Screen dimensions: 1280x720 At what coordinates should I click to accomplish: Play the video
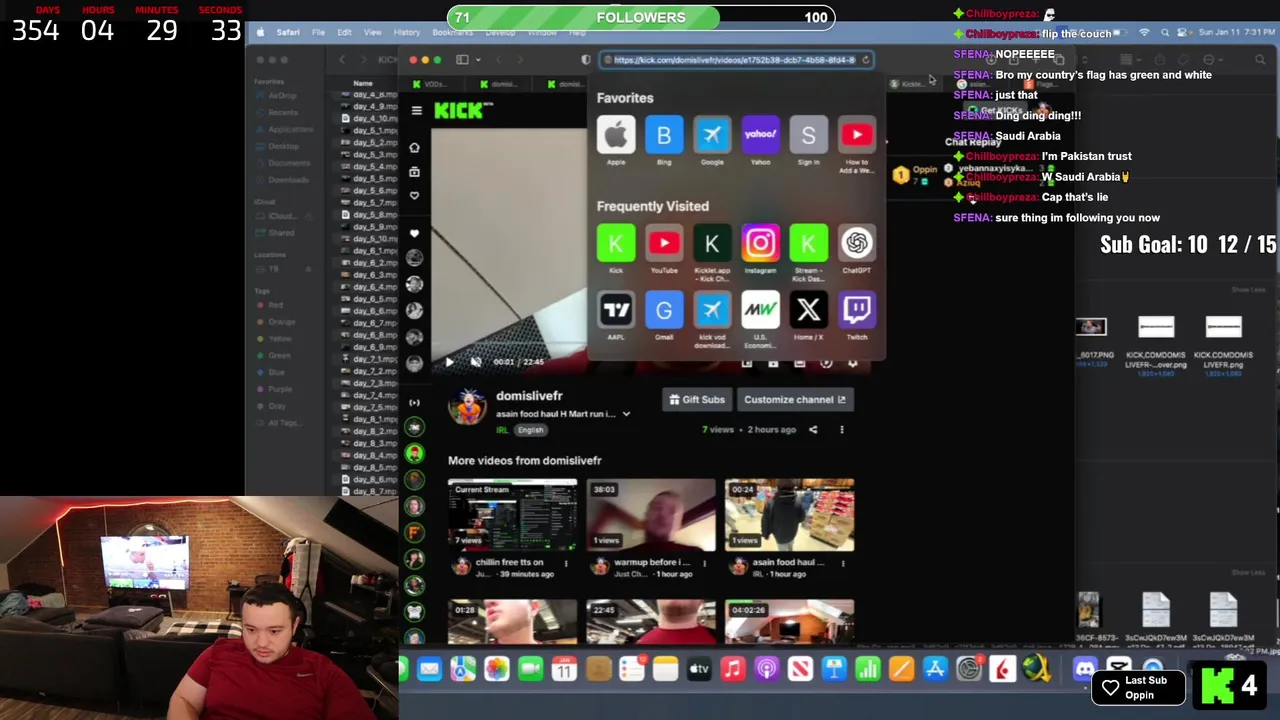pos(449,362)
